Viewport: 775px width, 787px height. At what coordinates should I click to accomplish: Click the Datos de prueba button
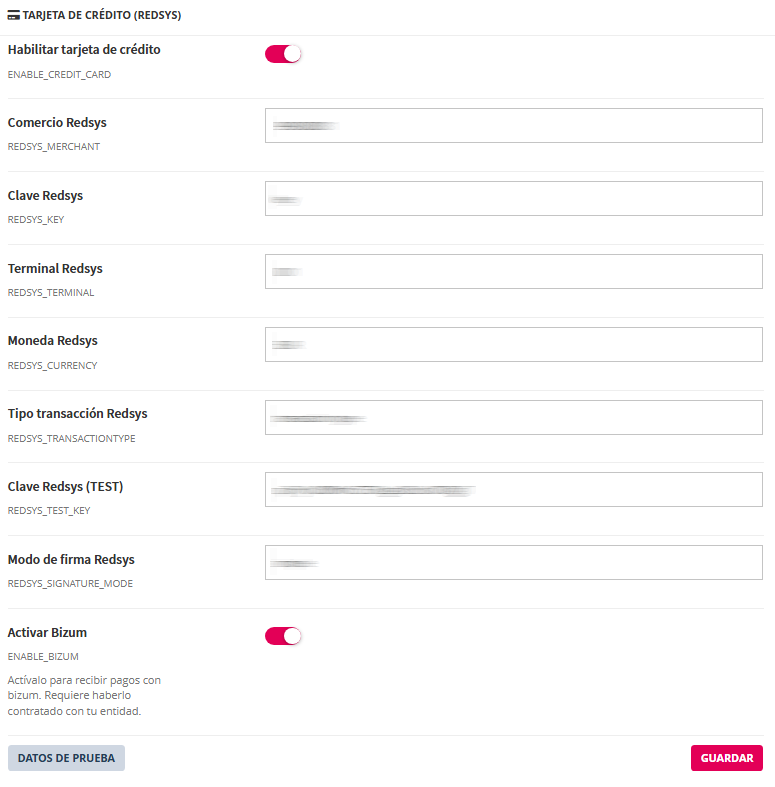tap(66, 758)
